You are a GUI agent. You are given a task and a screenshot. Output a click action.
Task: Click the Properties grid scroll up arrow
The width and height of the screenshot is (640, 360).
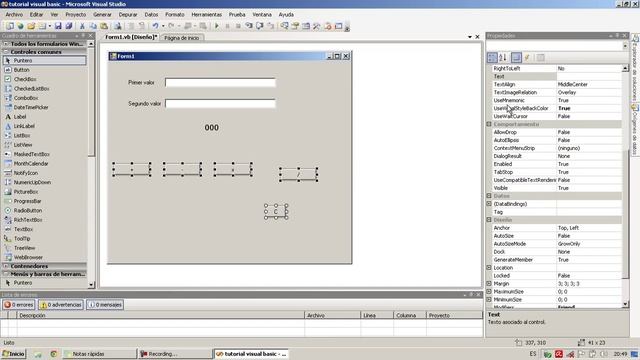[x=625, y=69]
